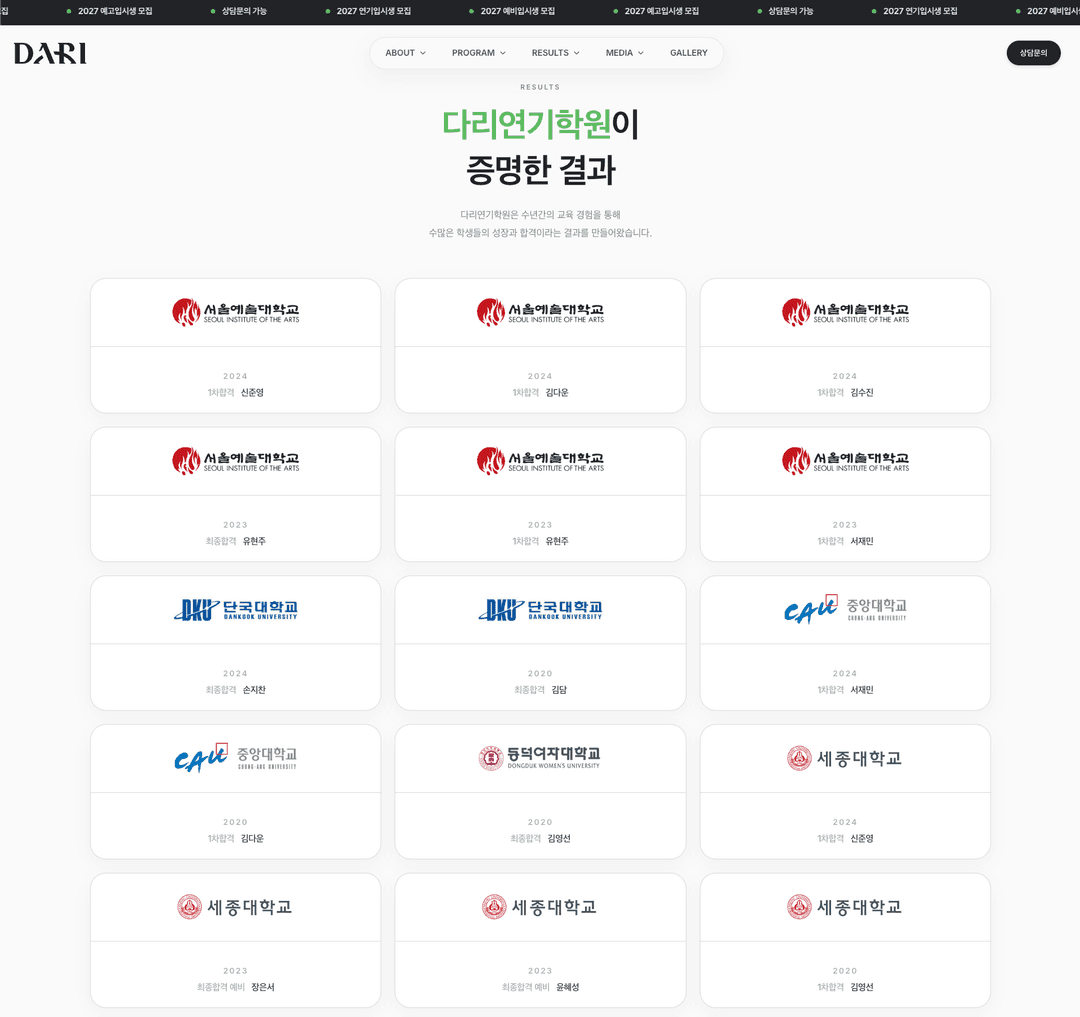Screen dimensions: 1080x1017
Task: Click the CAU logo on 김다운 2020 card
Action: 235,757
